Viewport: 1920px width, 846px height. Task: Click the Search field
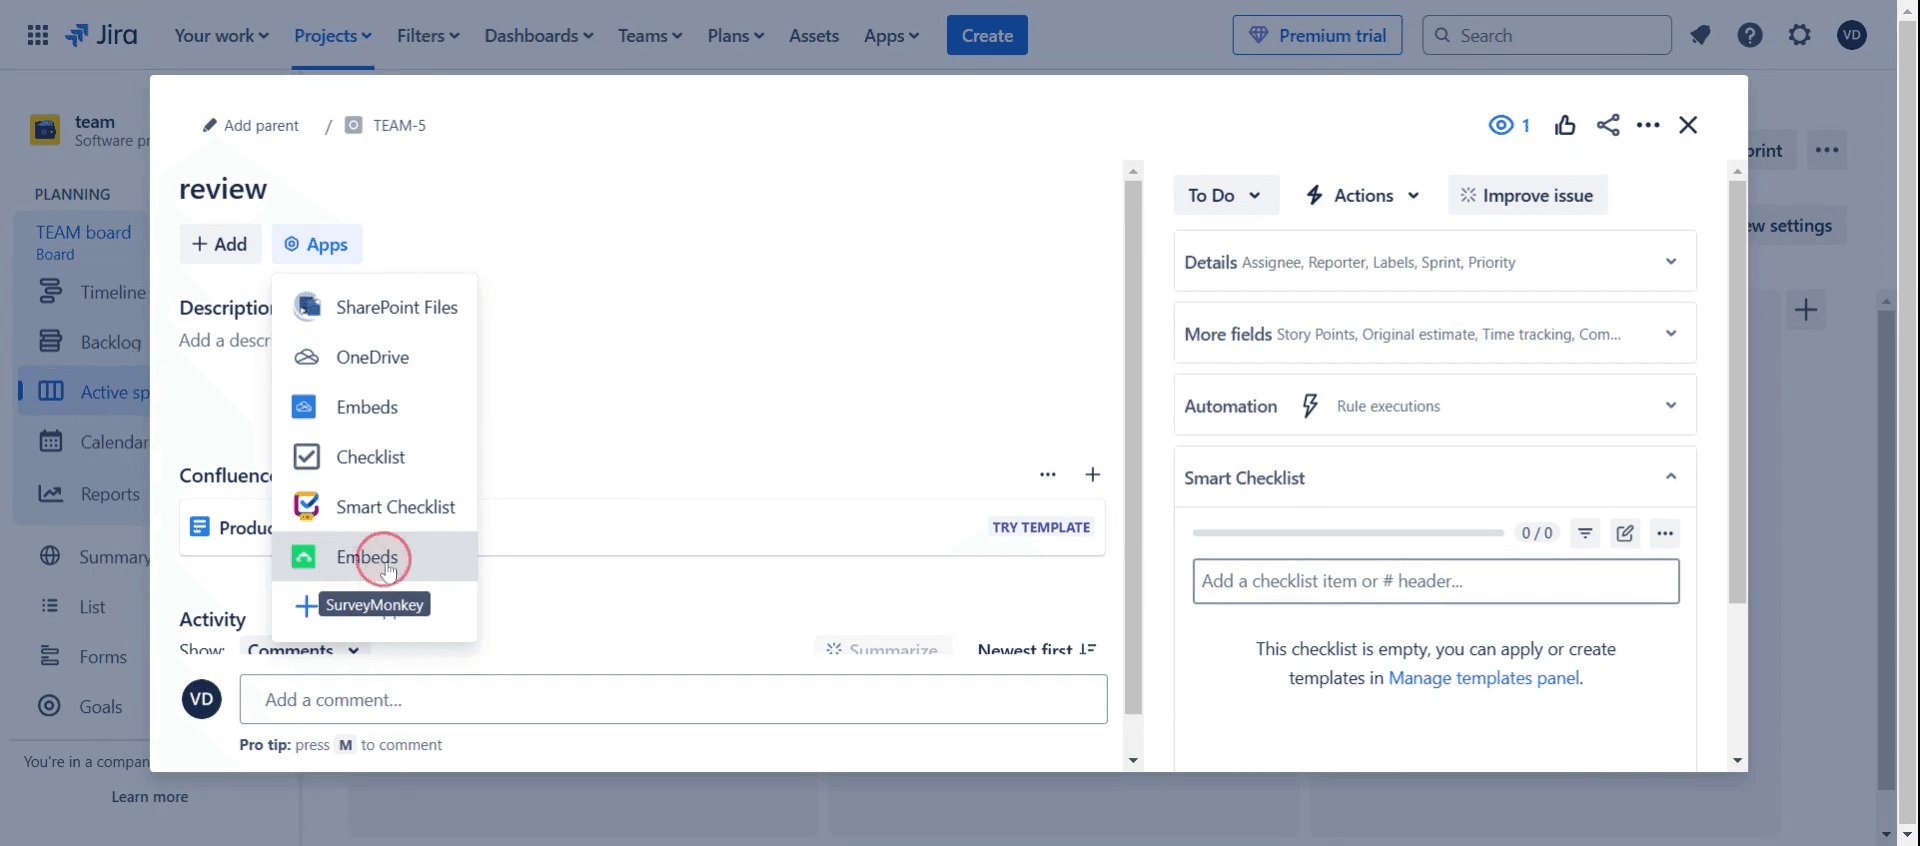pyautogui.click(x=1547, y=36)
